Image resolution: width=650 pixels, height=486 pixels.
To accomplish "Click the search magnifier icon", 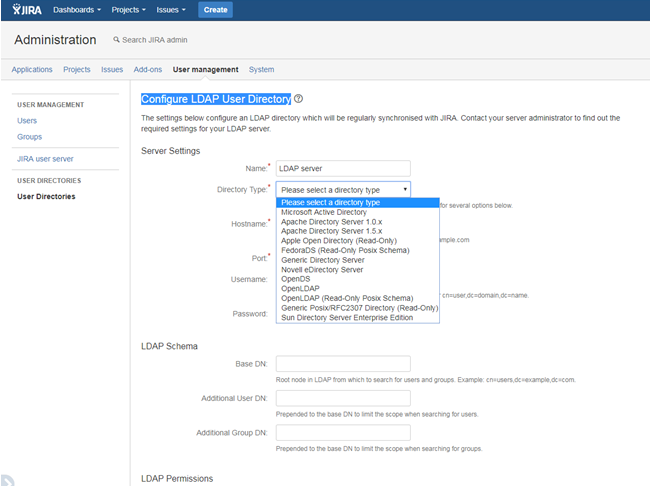I will click(x=116, y=40).
